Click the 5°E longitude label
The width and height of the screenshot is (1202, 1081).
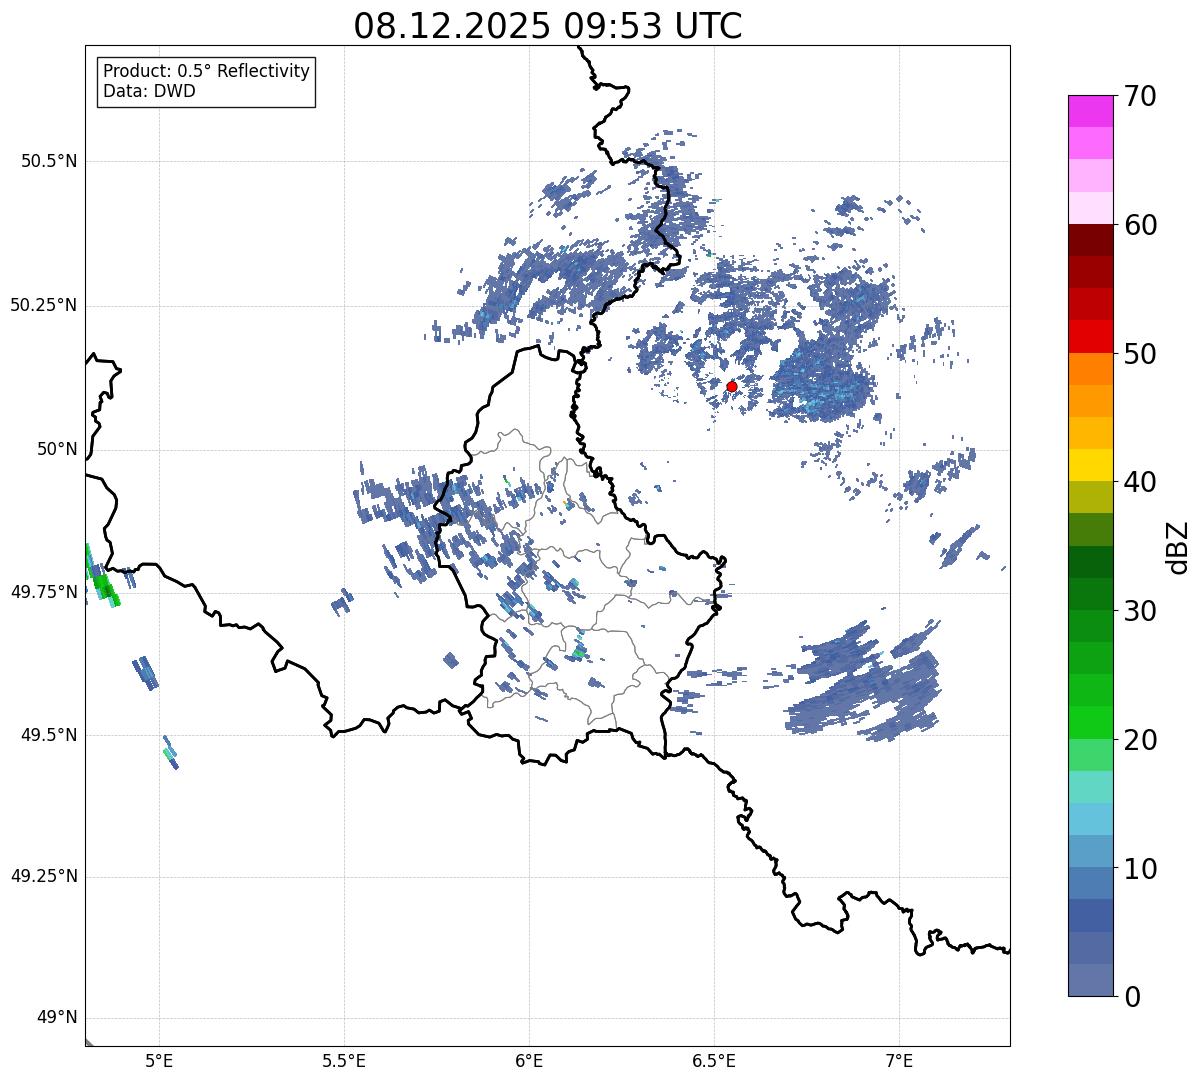point(160,1060)
